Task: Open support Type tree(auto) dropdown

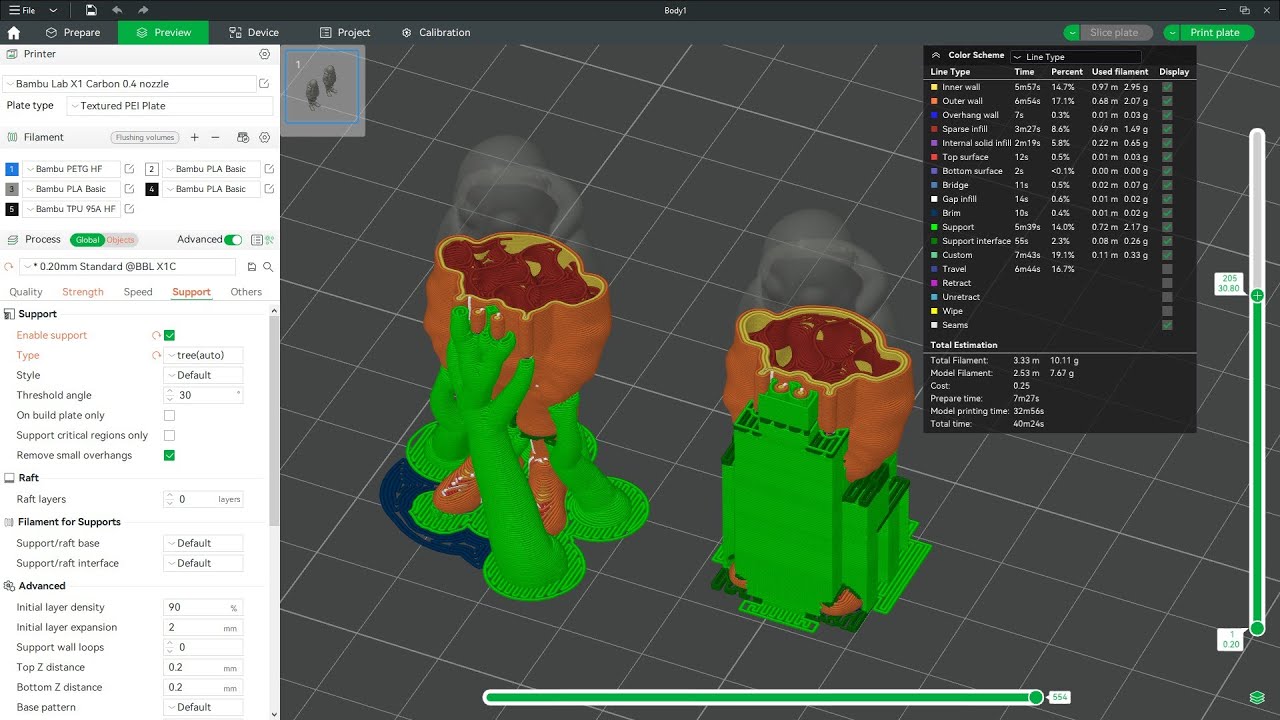Action: pos(203,355)
